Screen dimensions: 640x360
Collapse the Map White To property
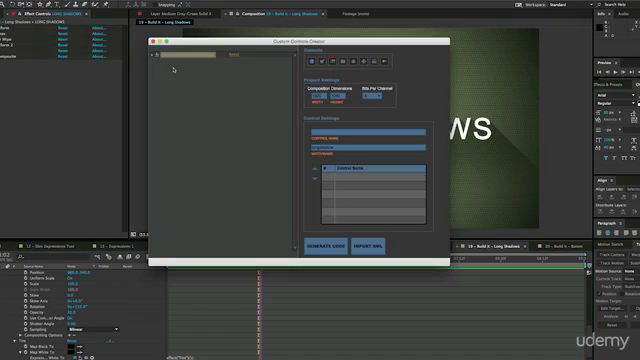[20, 352]
